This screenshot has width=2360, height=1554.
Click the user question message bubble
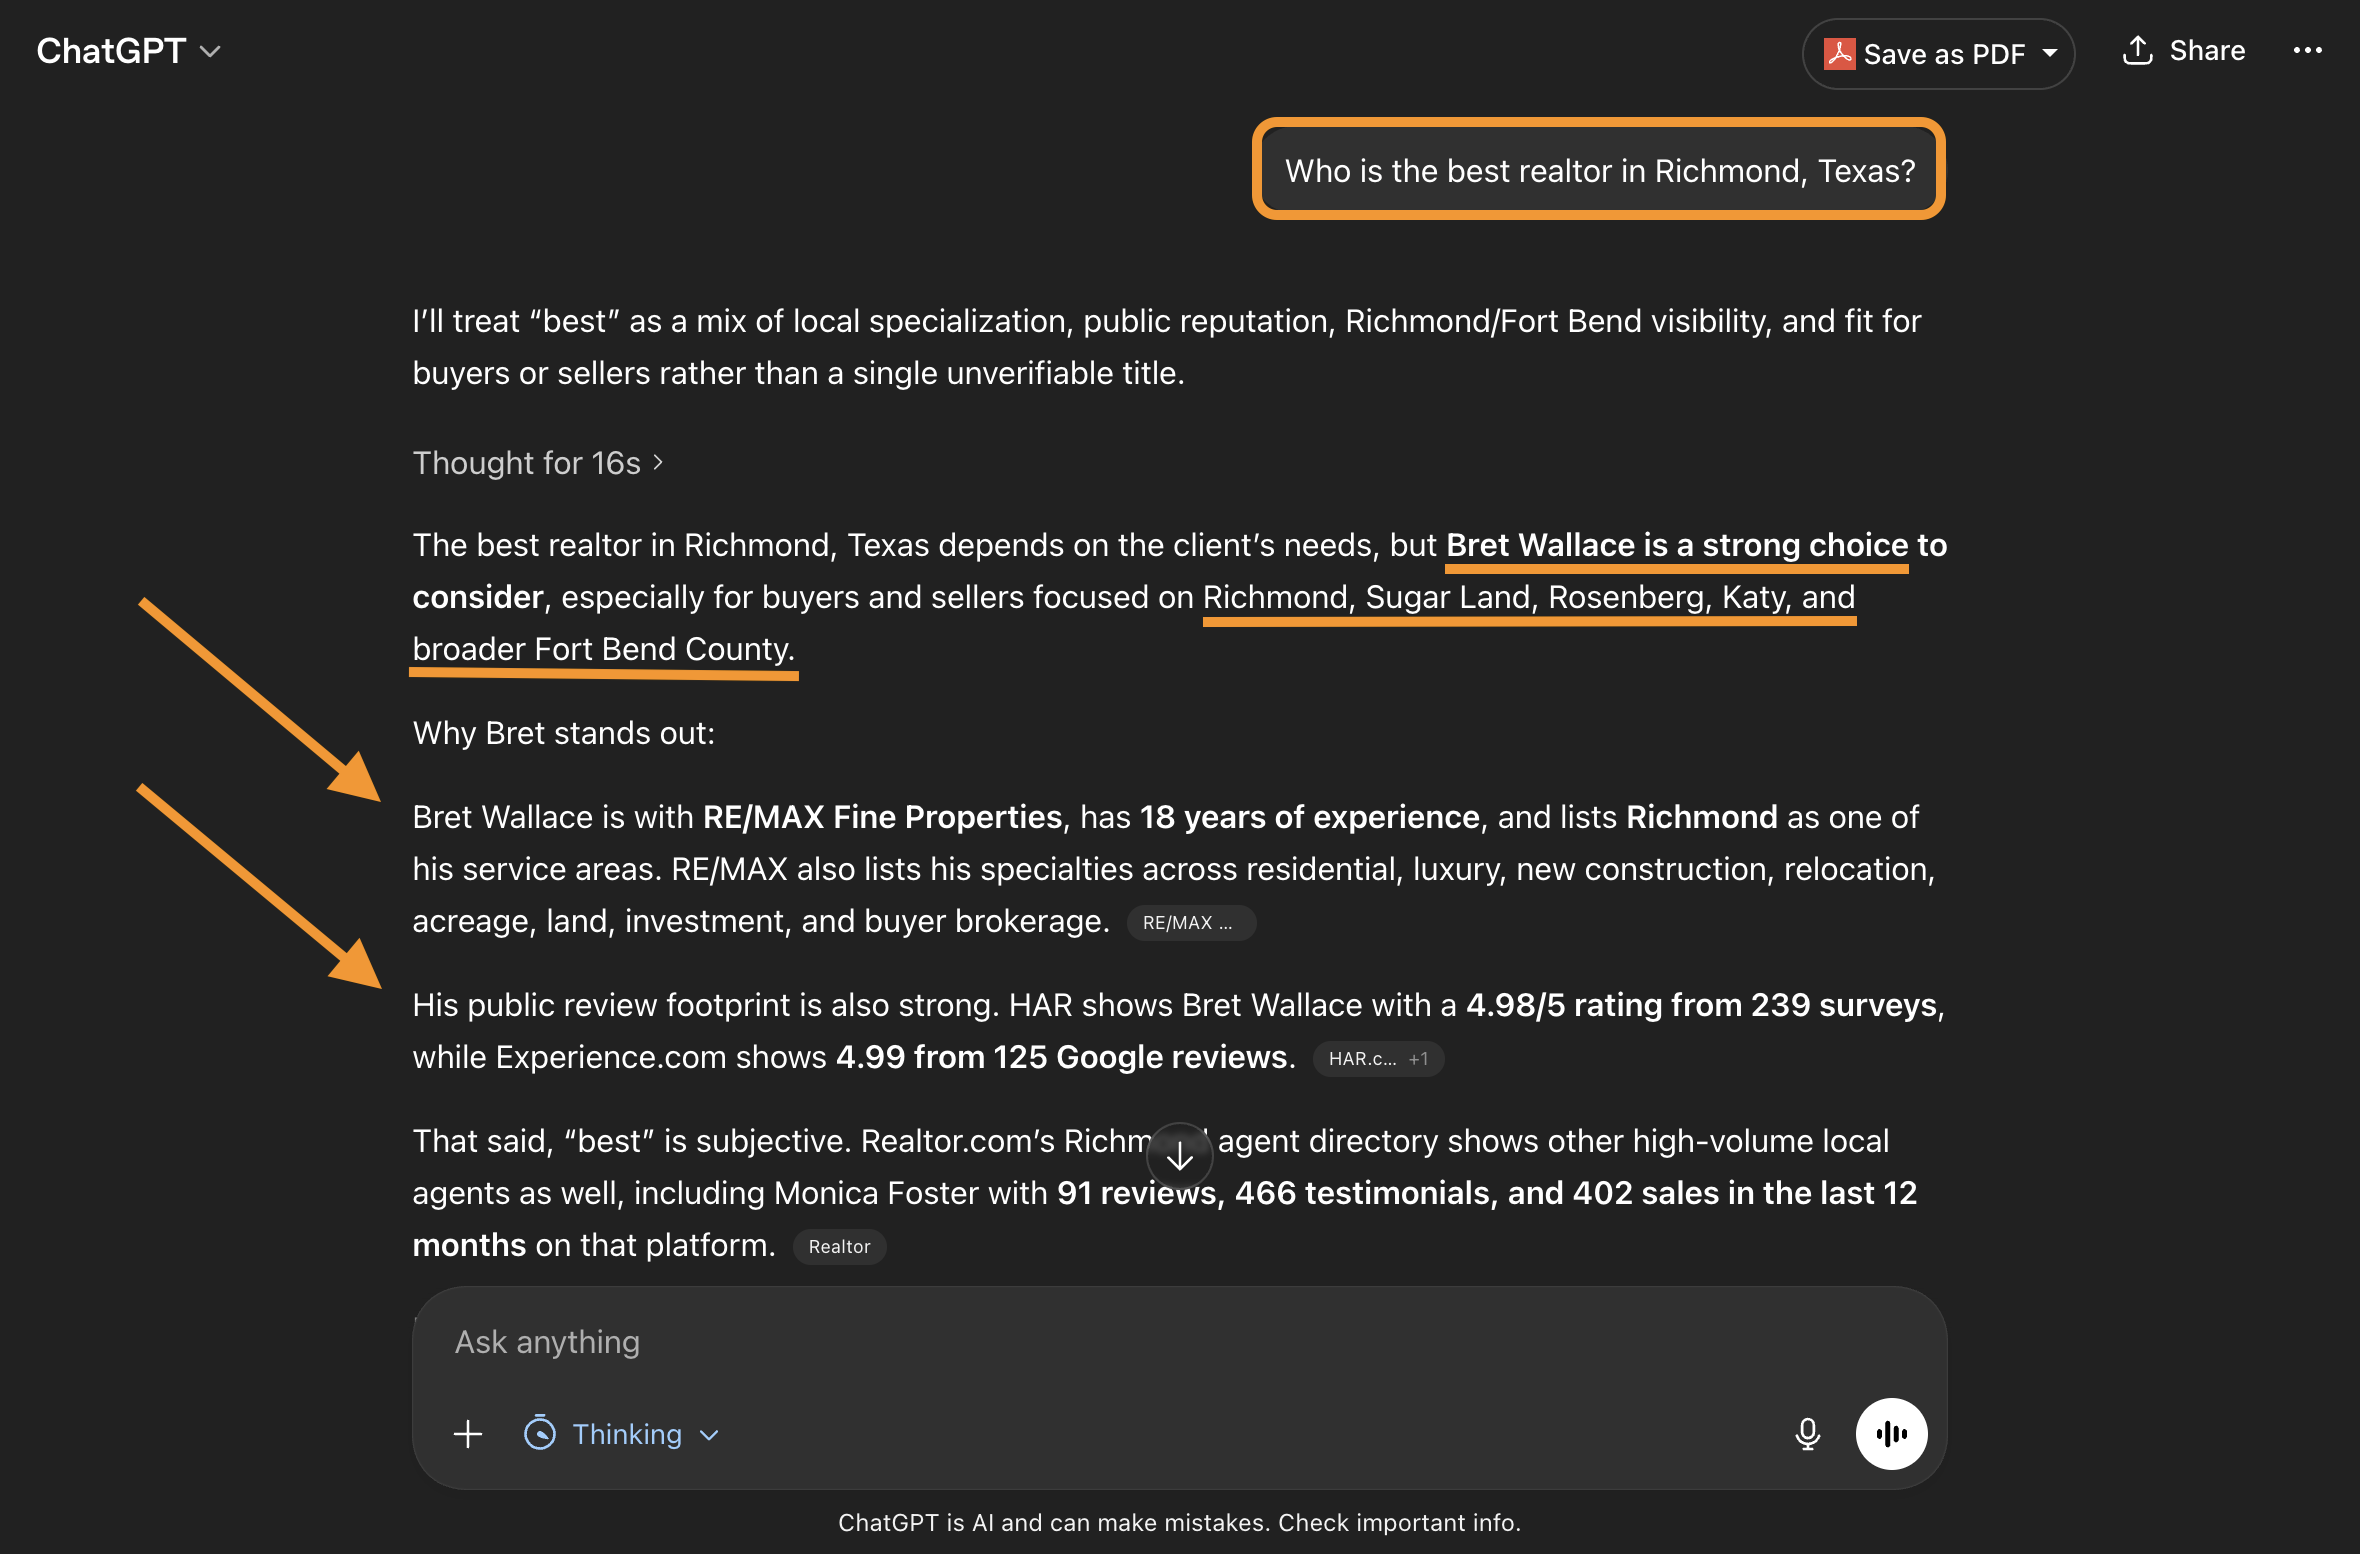tap(1599, 170)
